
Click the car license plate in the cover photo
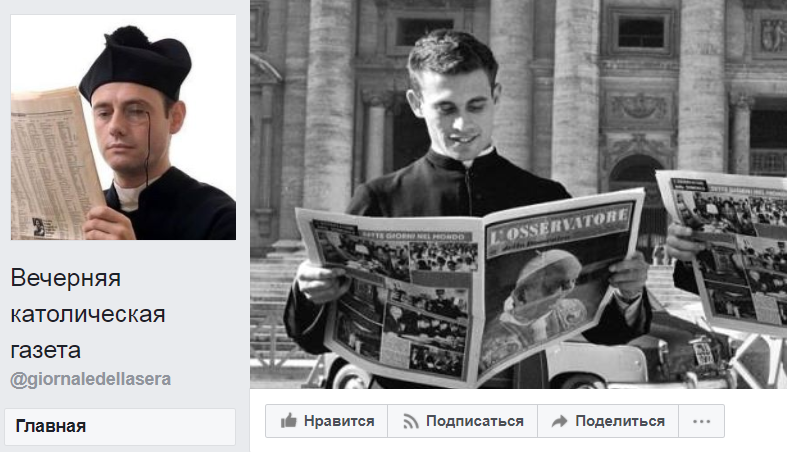click(704, 351)
